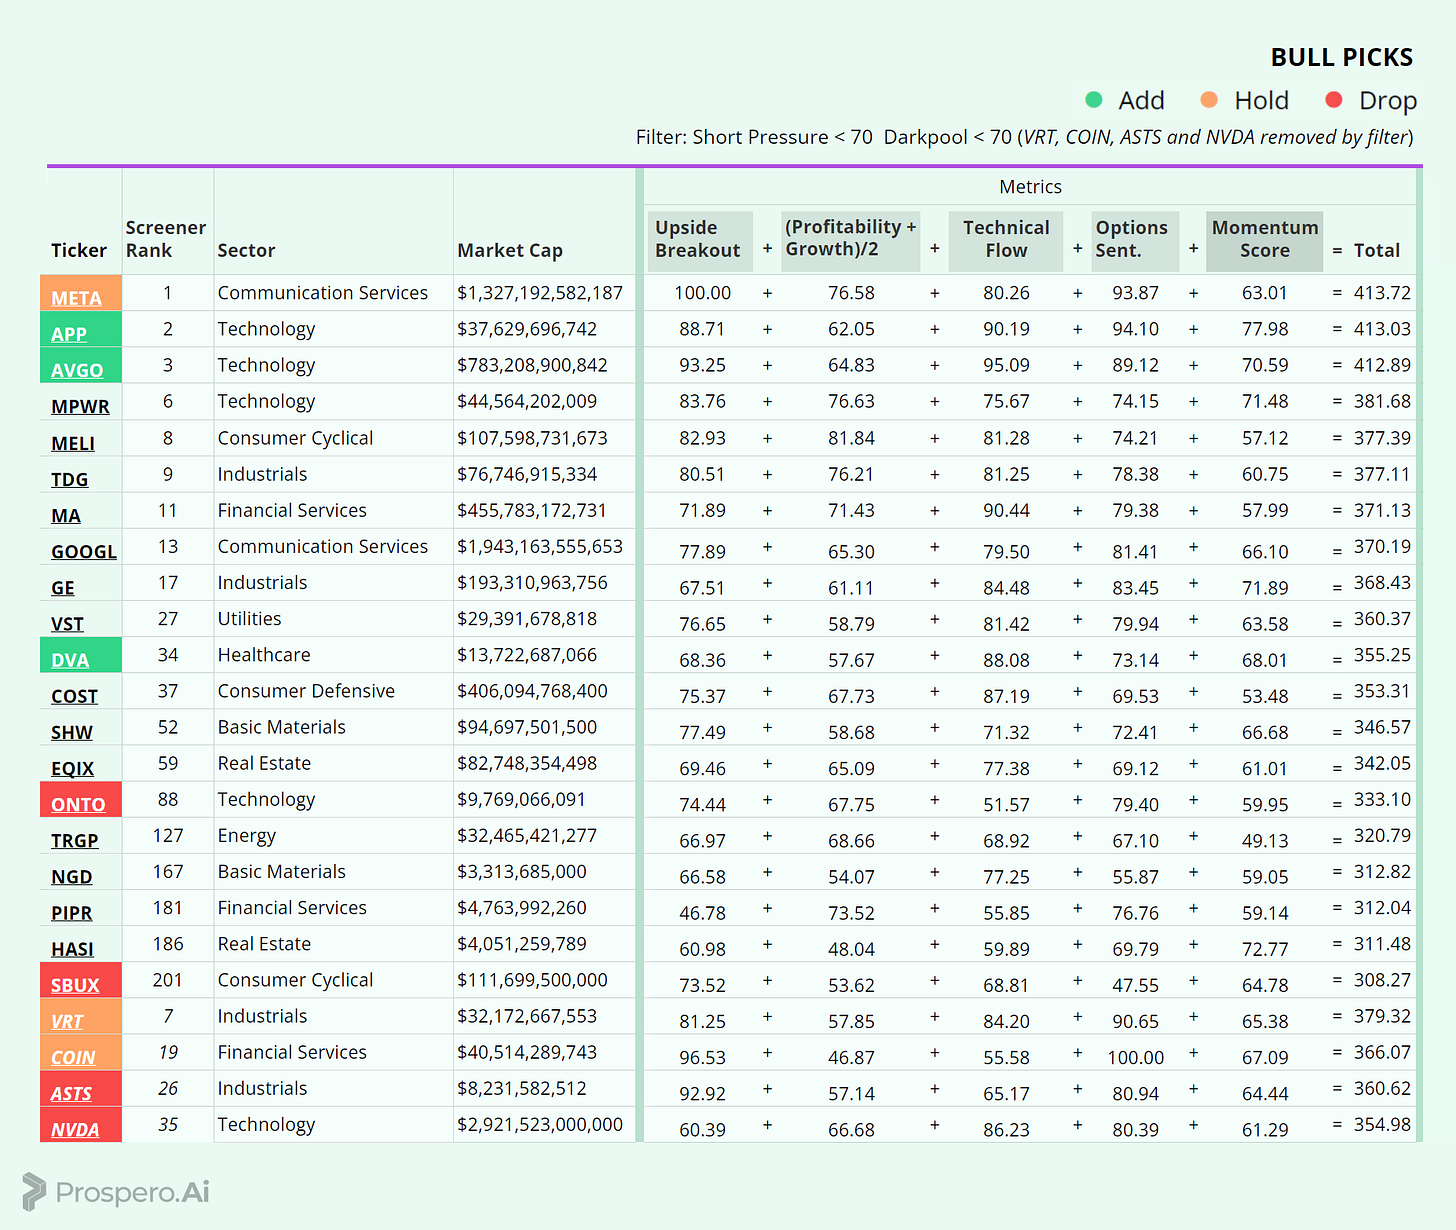Click TRGP total value 320.79

(x=1382, y=836)
